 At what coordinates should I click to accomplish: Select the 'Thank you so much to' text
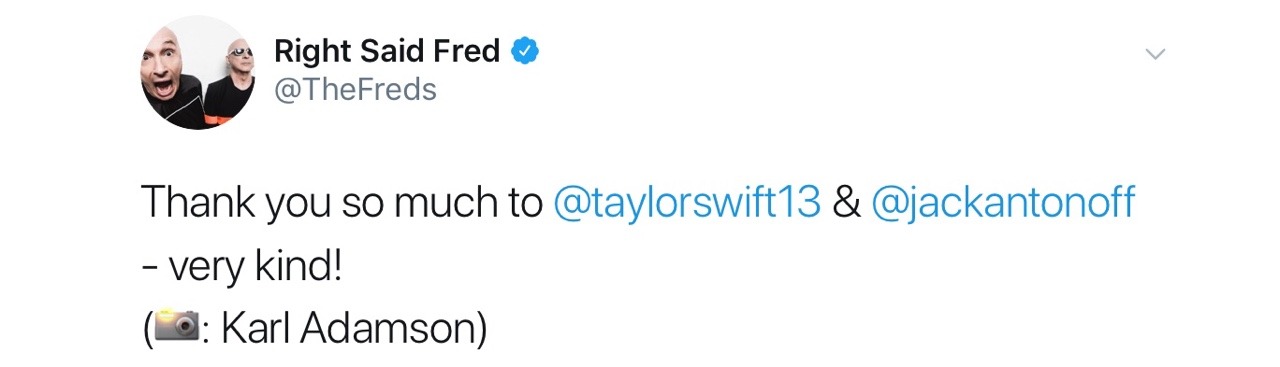[x=342, y=203]
